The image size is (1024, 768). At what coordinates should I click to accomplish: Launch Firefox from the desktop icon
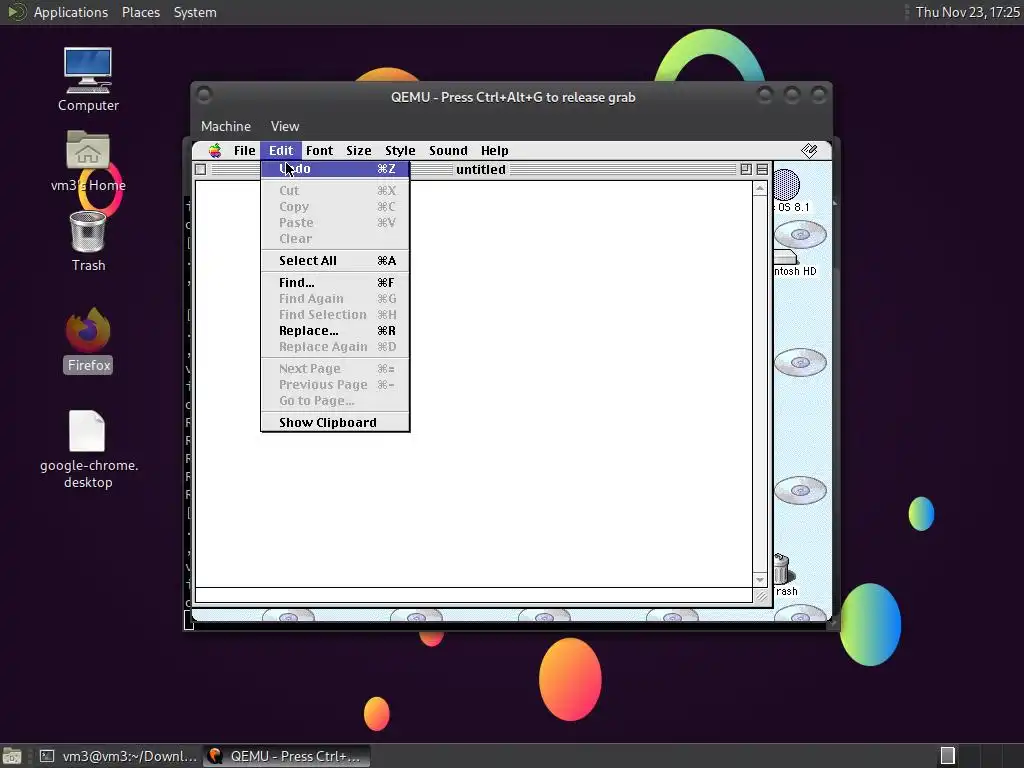(x=88, y=330)
